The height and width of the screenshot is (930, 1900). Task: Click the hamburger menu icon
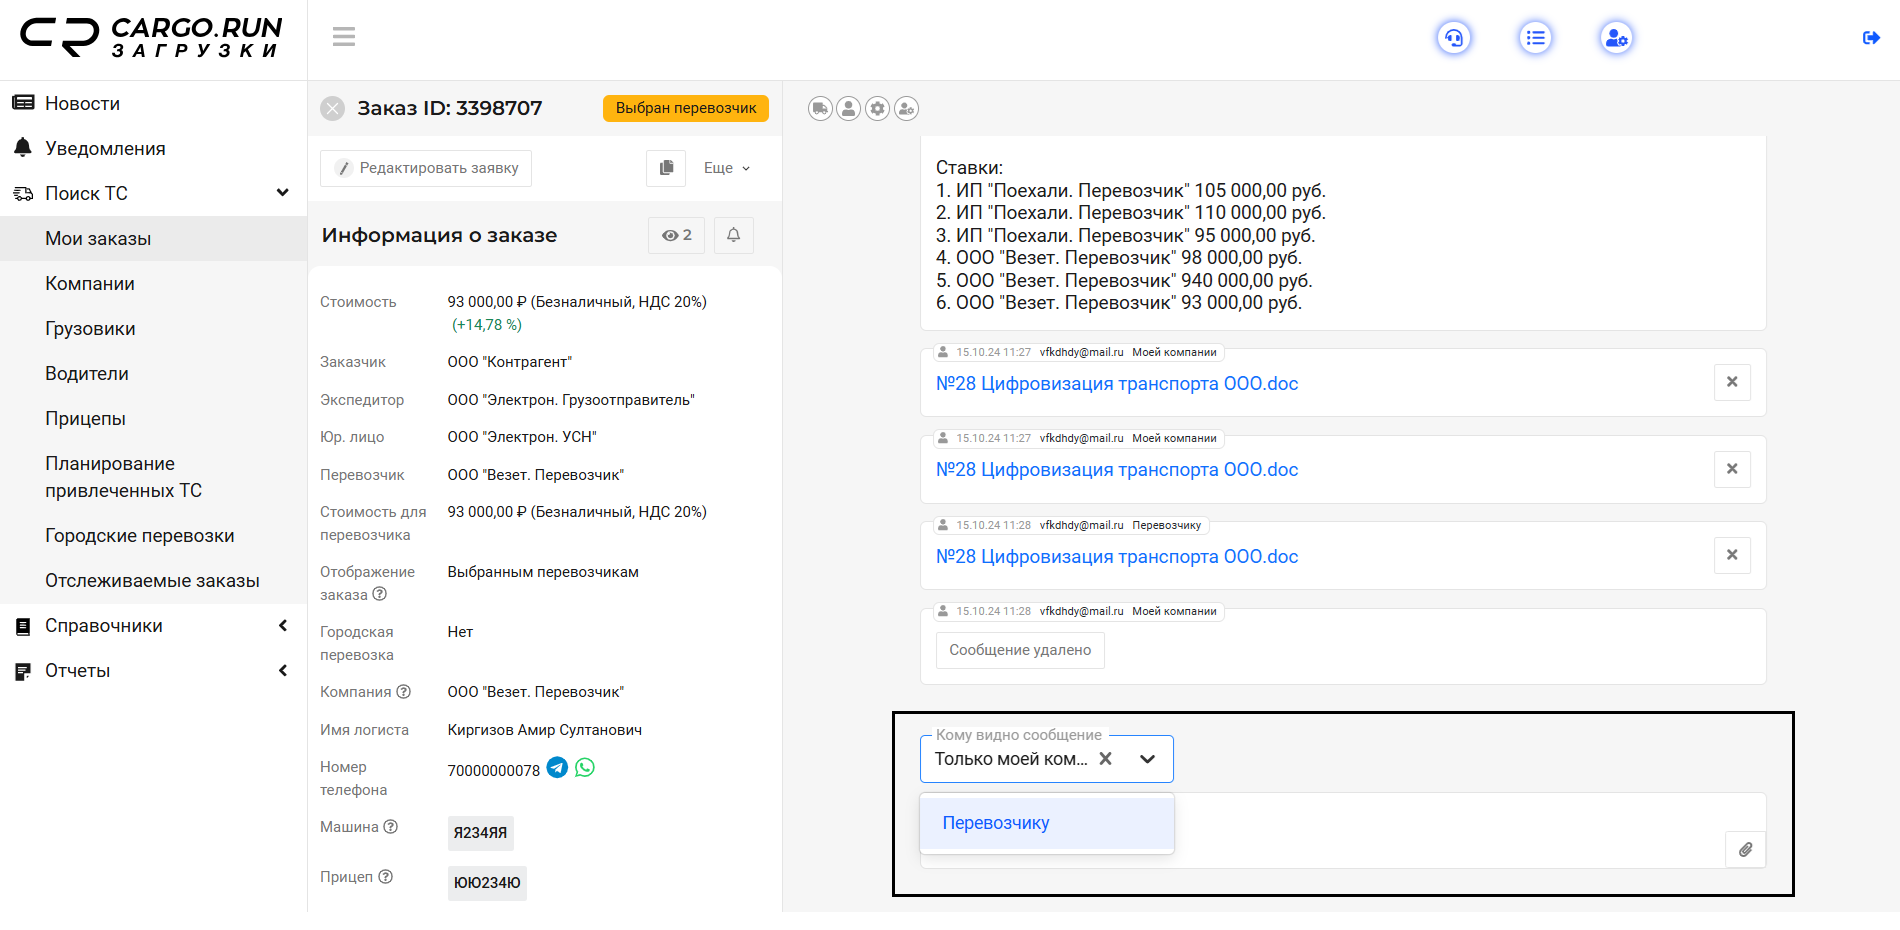click(344, 37)
